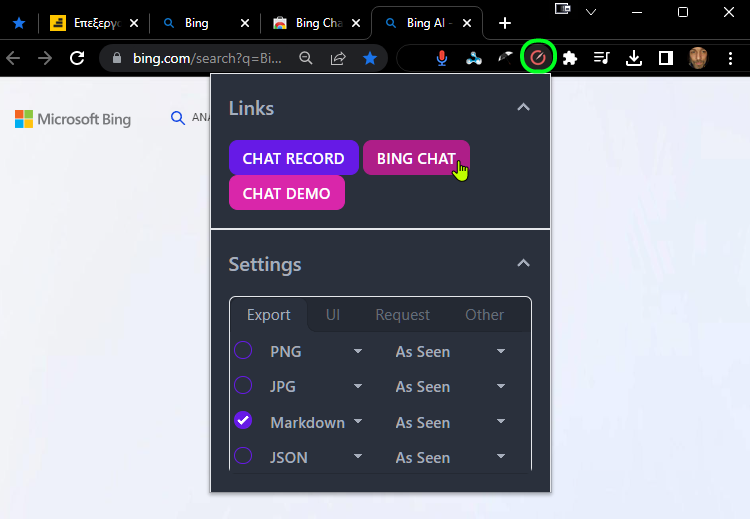Screen dimensions: 750x519
Task: Open the JPG format dropdown arrow
Action: [358, 386]
